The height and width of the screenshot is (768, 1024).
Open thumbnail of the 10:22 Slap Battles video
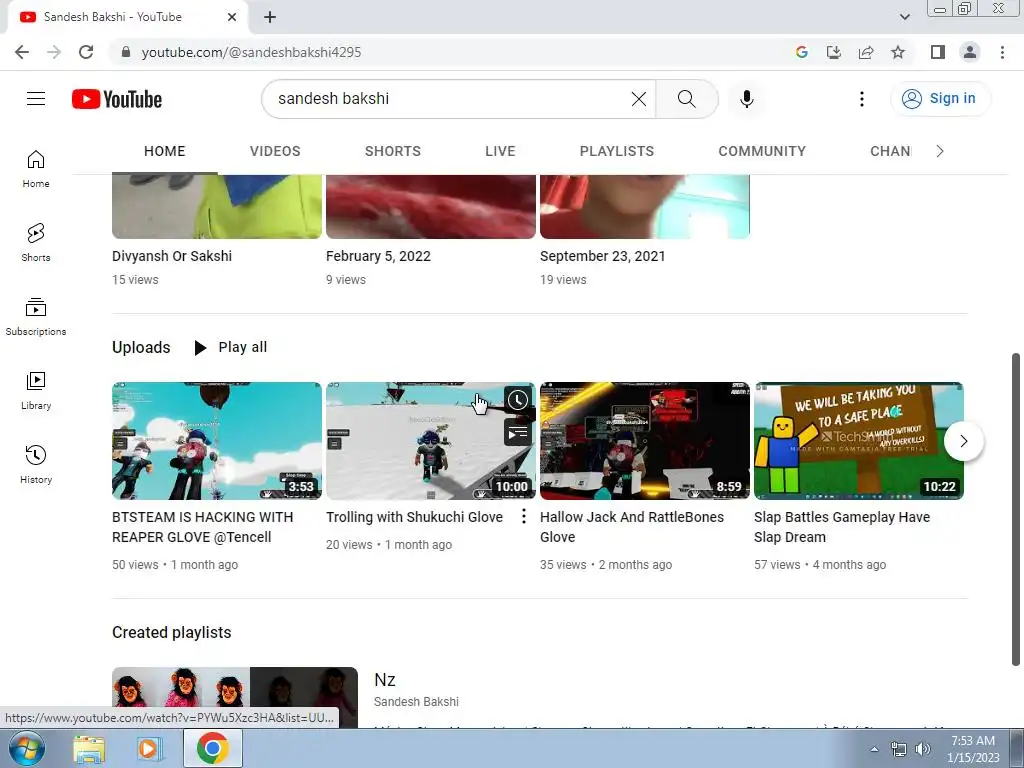[859, 441]
